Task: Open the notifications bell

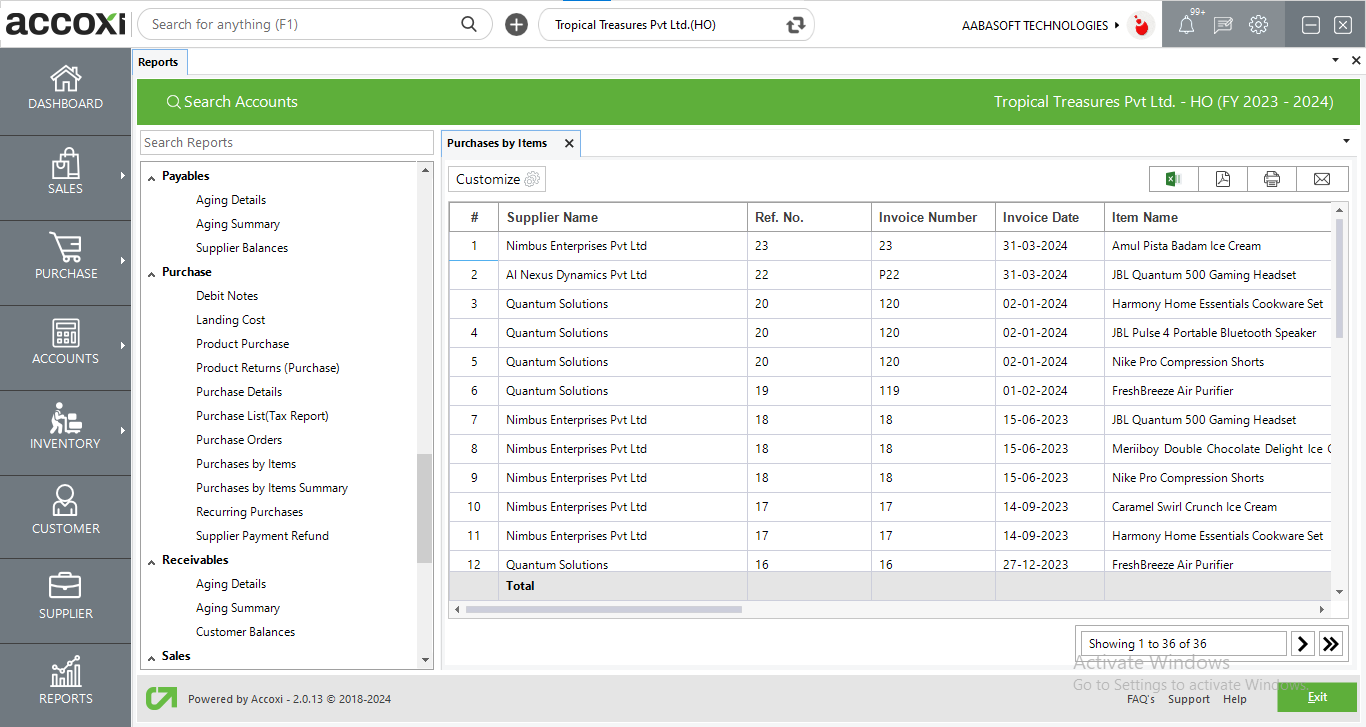Action: (1186, 25)
